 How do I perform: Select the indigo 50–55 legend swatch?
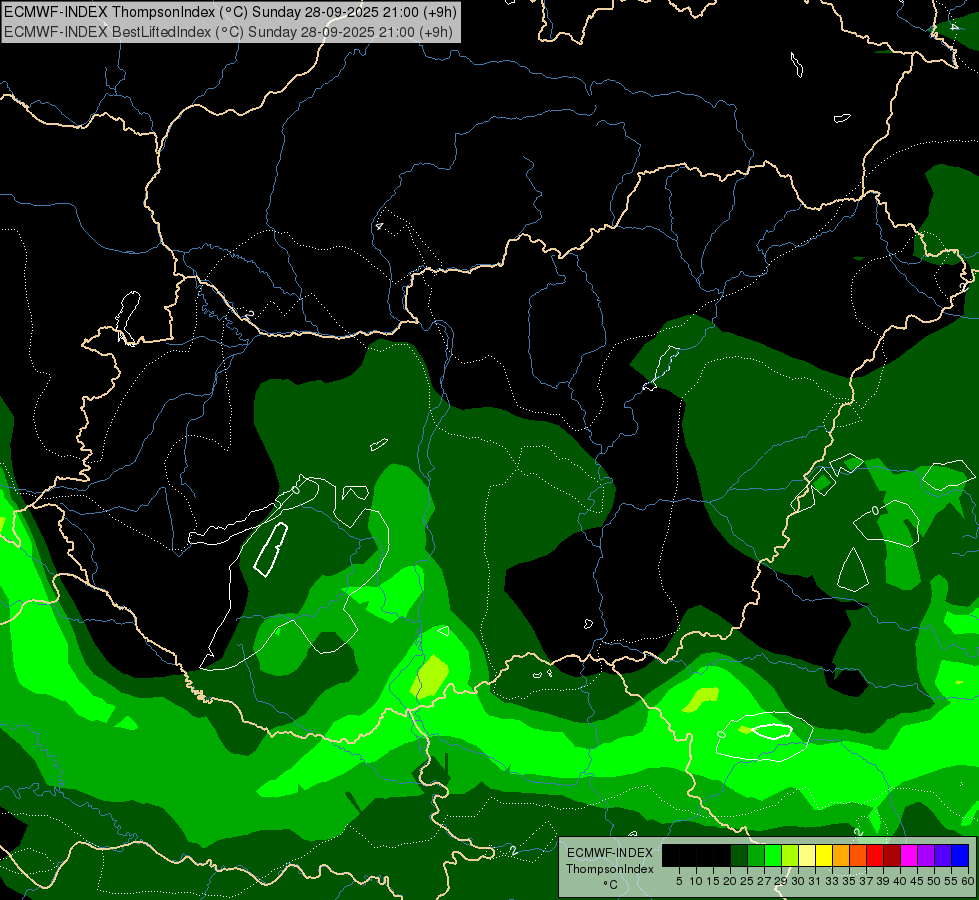[x=943, y=856]
